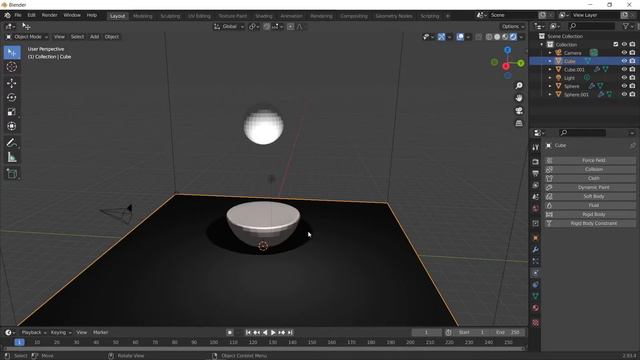Open the timeline Keying dropdown

[61, 333]
